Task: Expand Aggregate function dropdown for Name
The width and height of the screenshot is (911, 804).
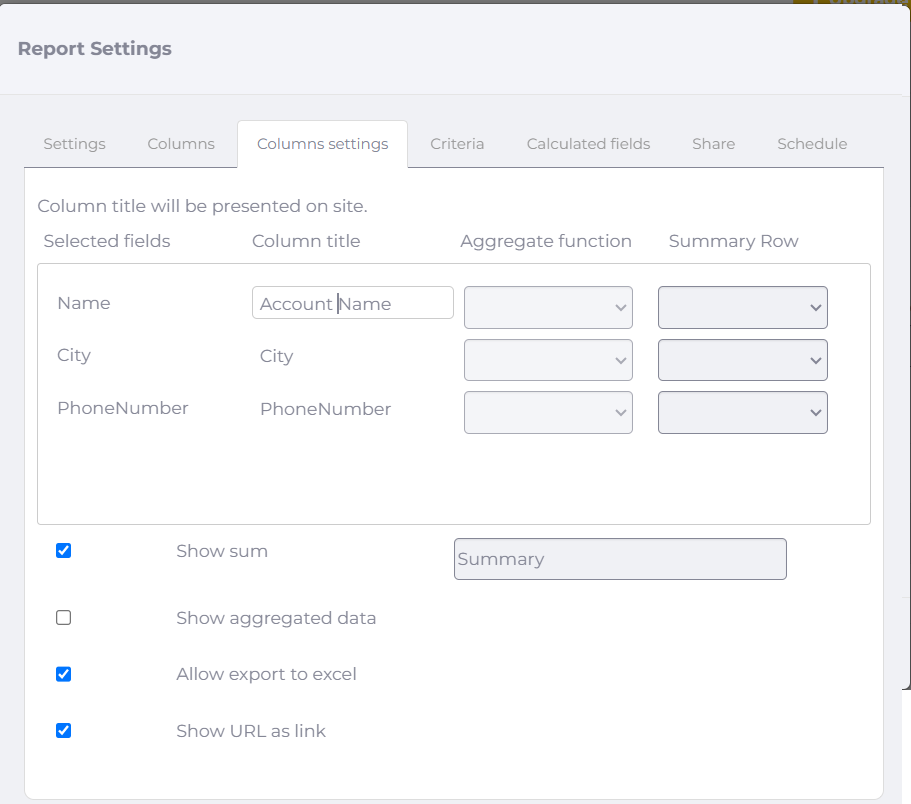Action: [548, 307]
